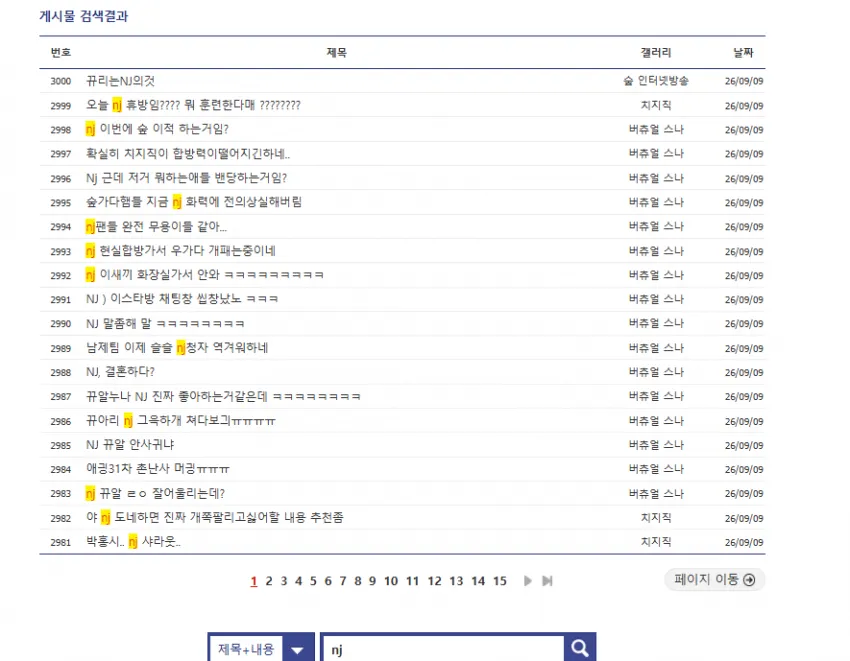
Task: Go to page 3
Action: point(284,581)
